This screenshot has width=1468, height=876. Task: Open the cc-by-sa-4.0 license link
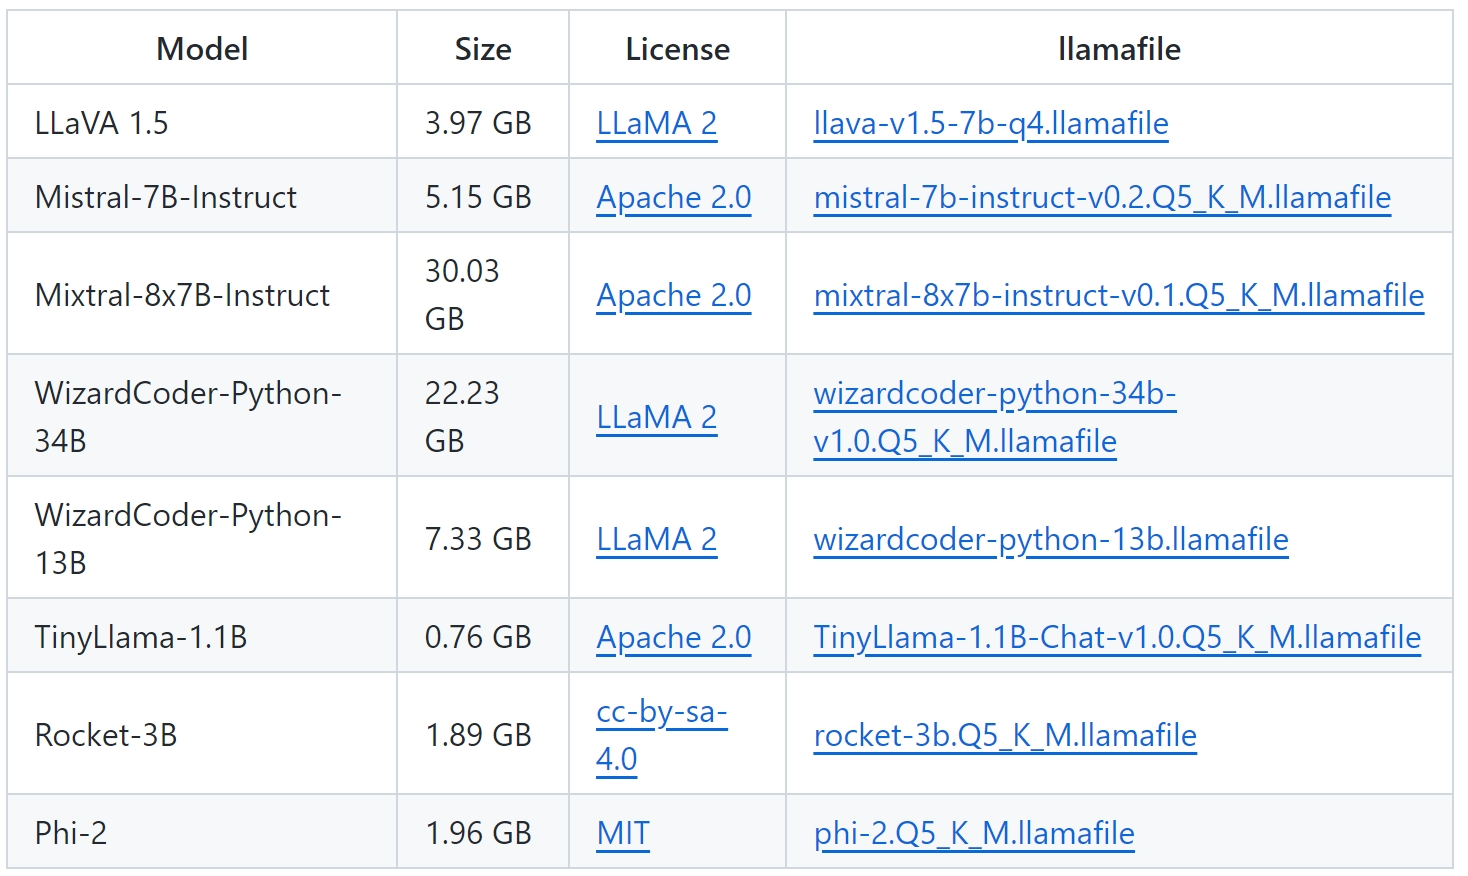(662, 735)
